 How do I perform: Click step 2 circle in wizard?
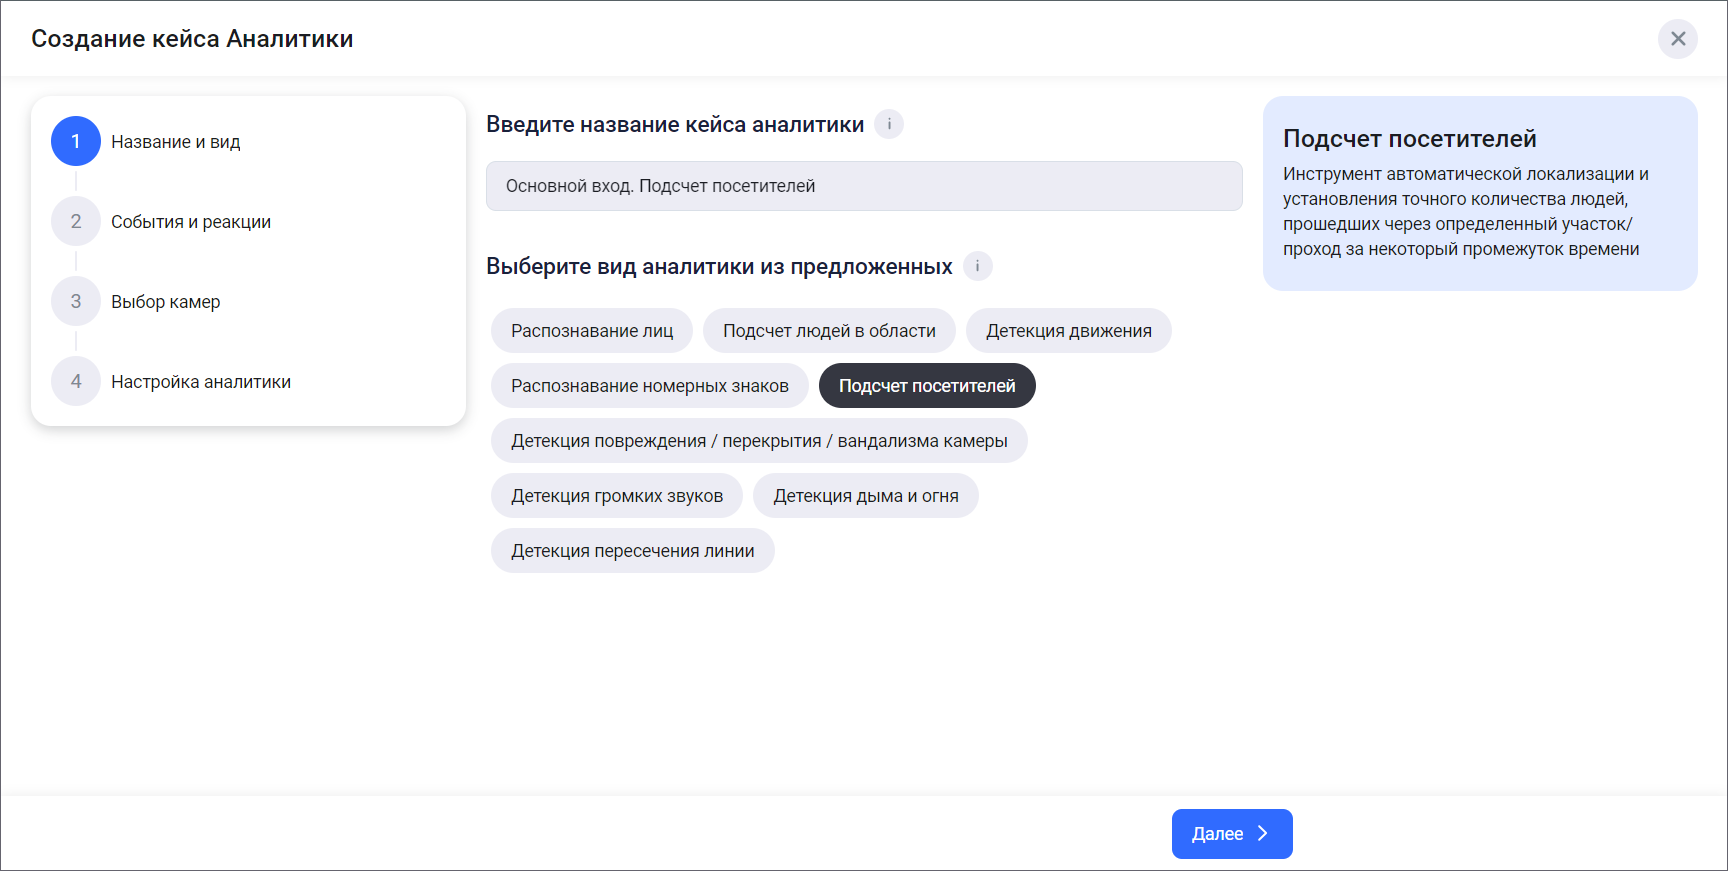click(76, 221)
